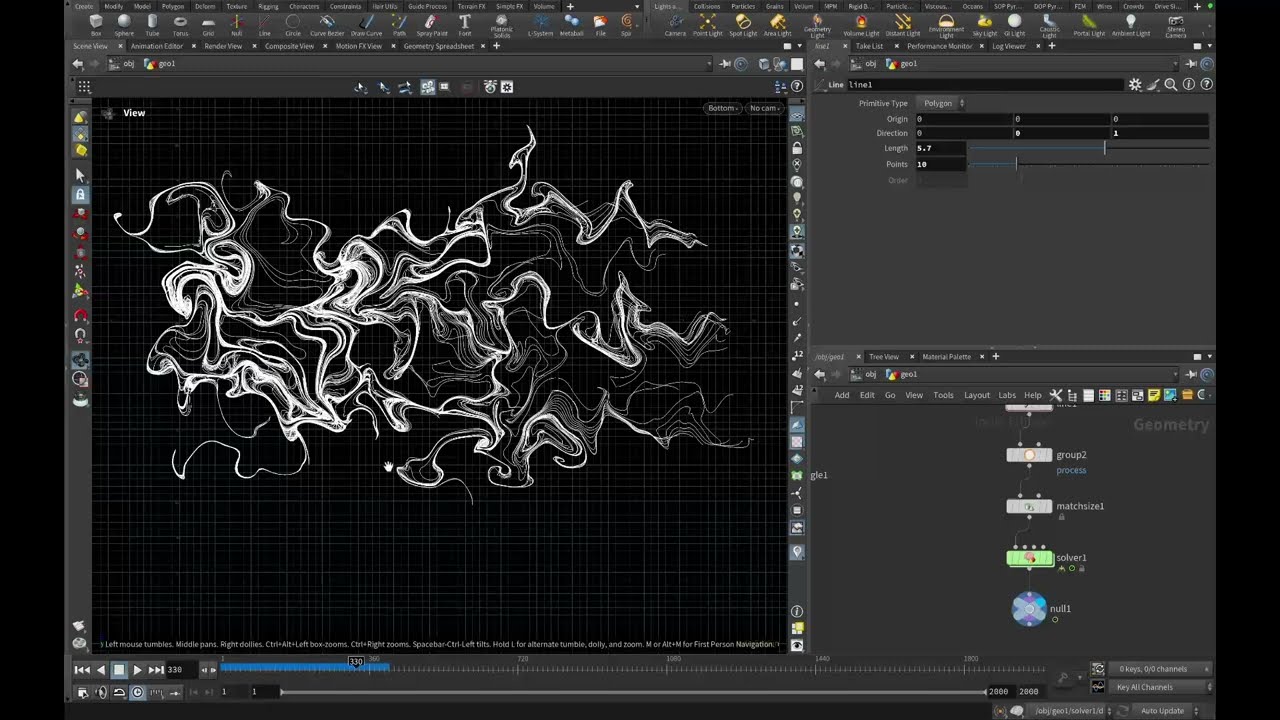Expand the scene view path dropdown arrow
The width and height of the screenshot is (1280, 720).
coord(710,64)
